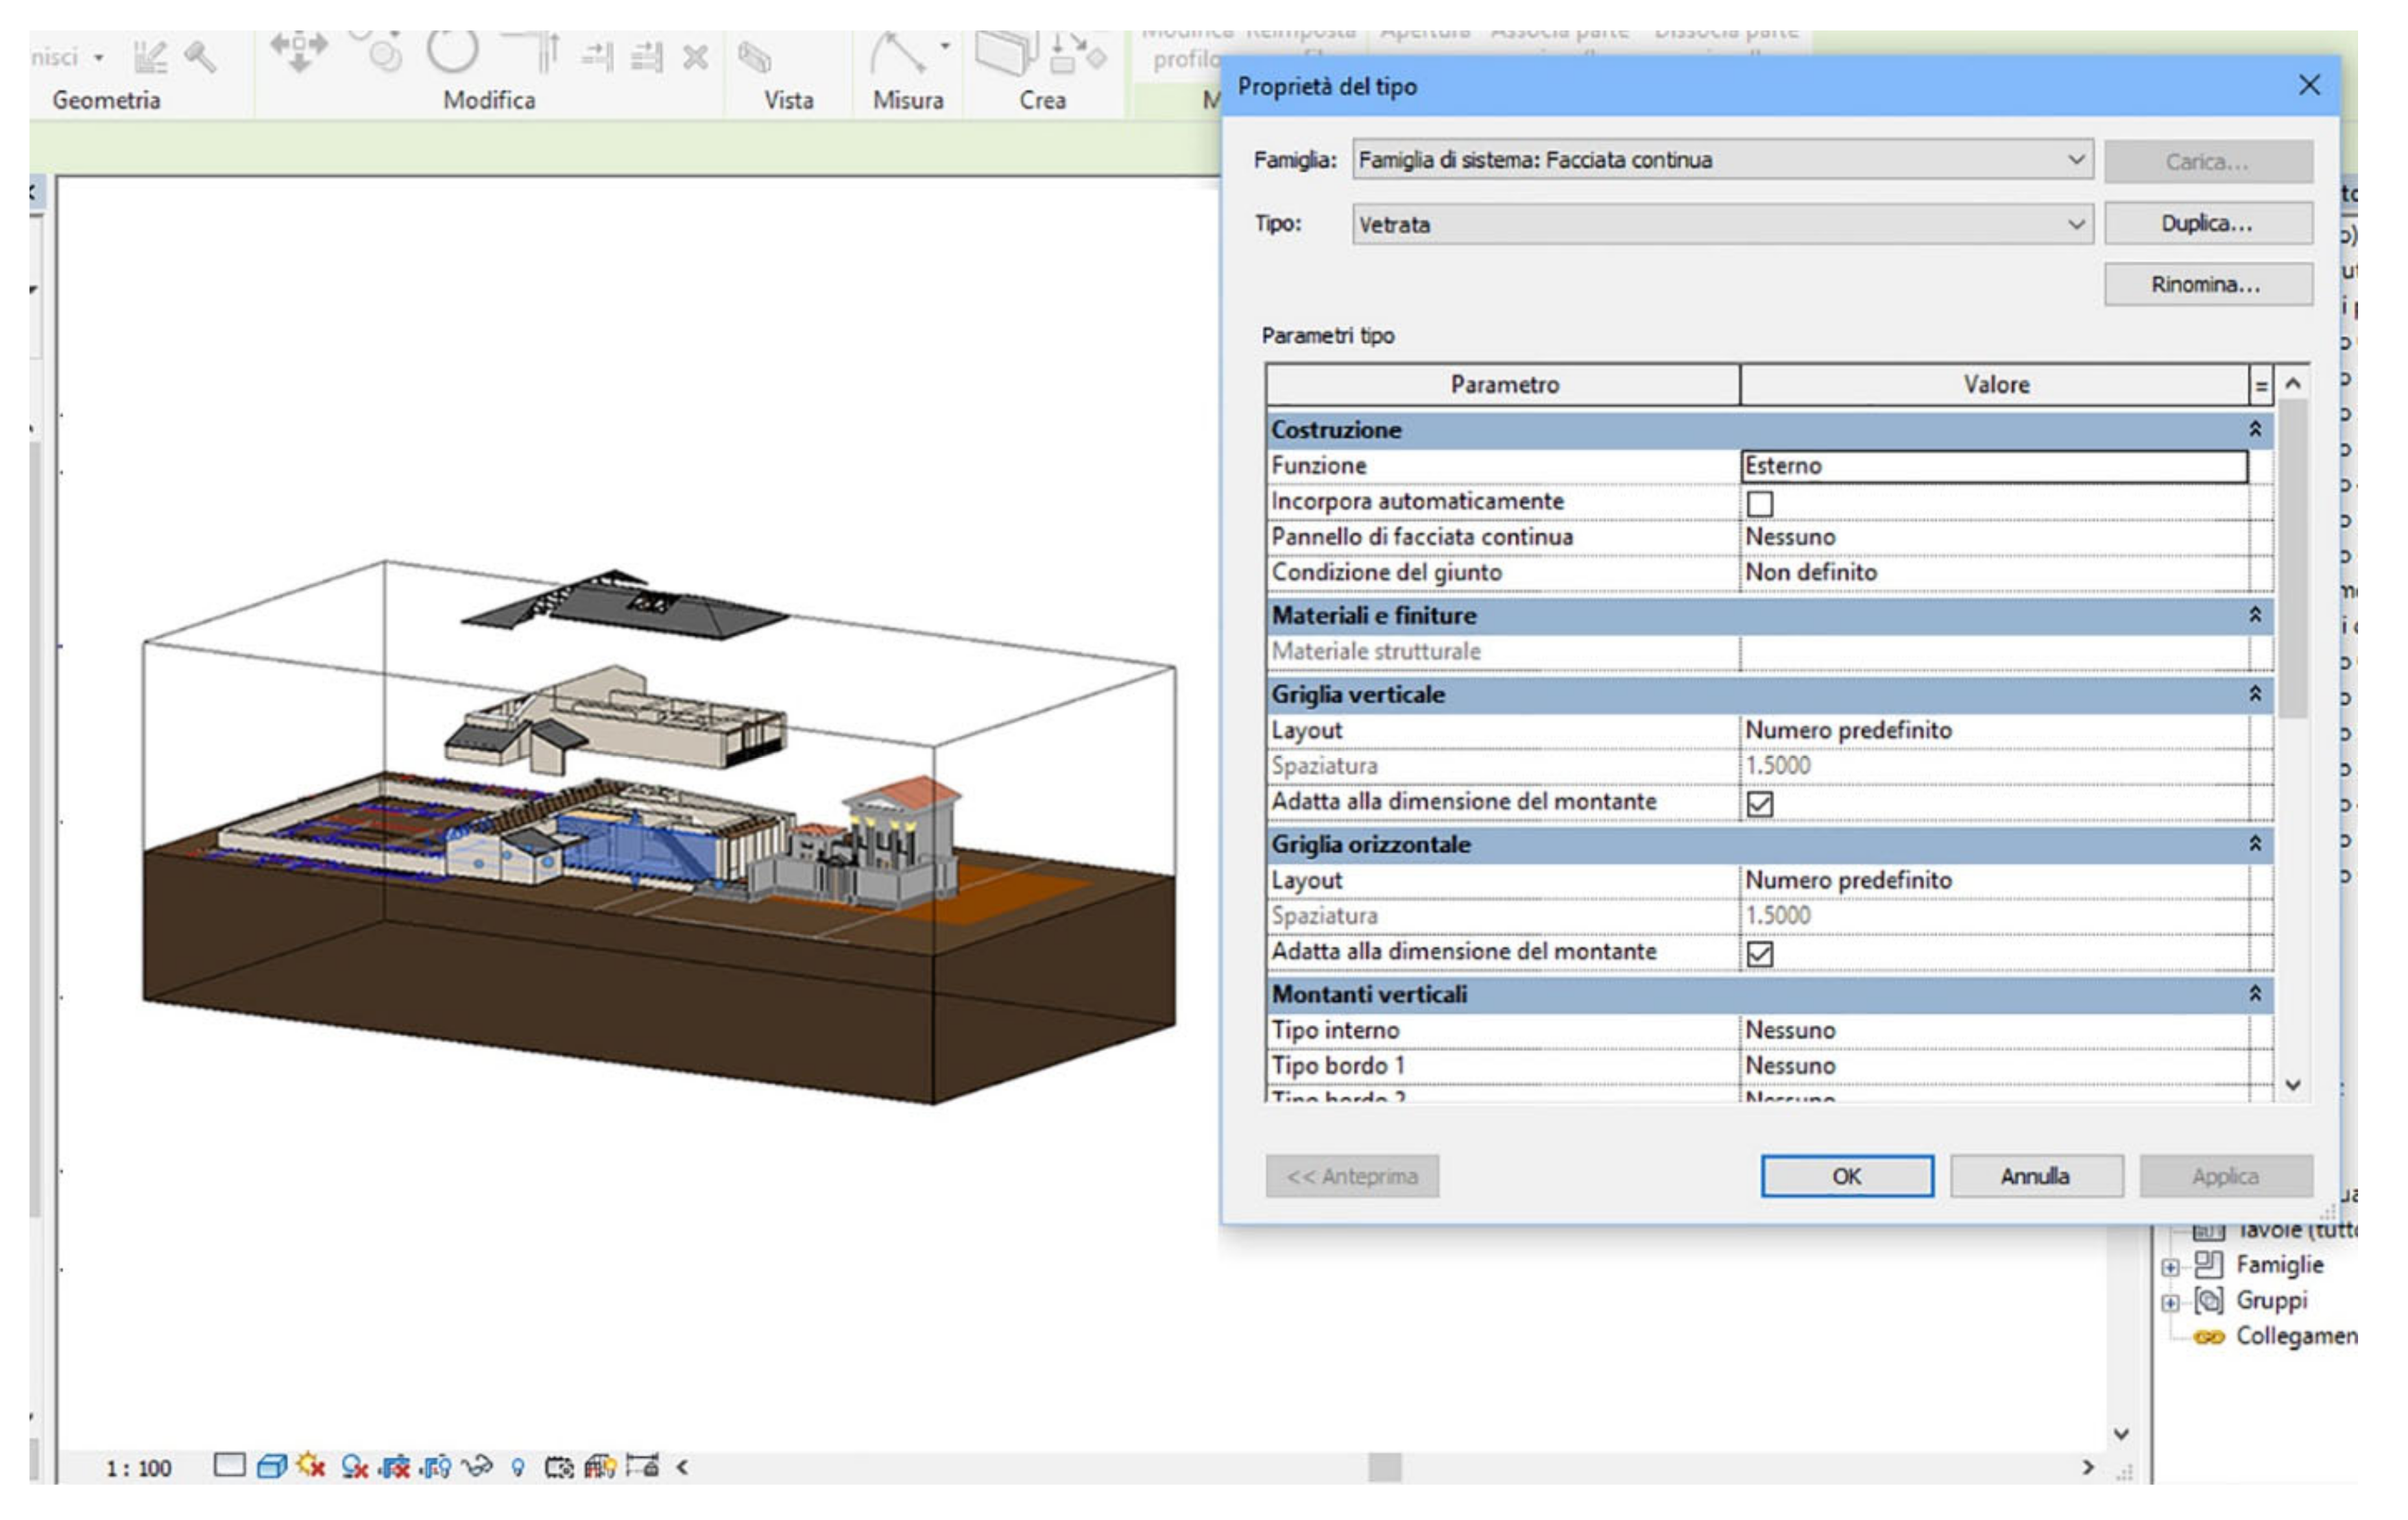Image resolution: width=2408 pixels, height=1520 pixels.
Task: Click Reveal Hidden Elements lightbulb icon
Action: 517,1467
